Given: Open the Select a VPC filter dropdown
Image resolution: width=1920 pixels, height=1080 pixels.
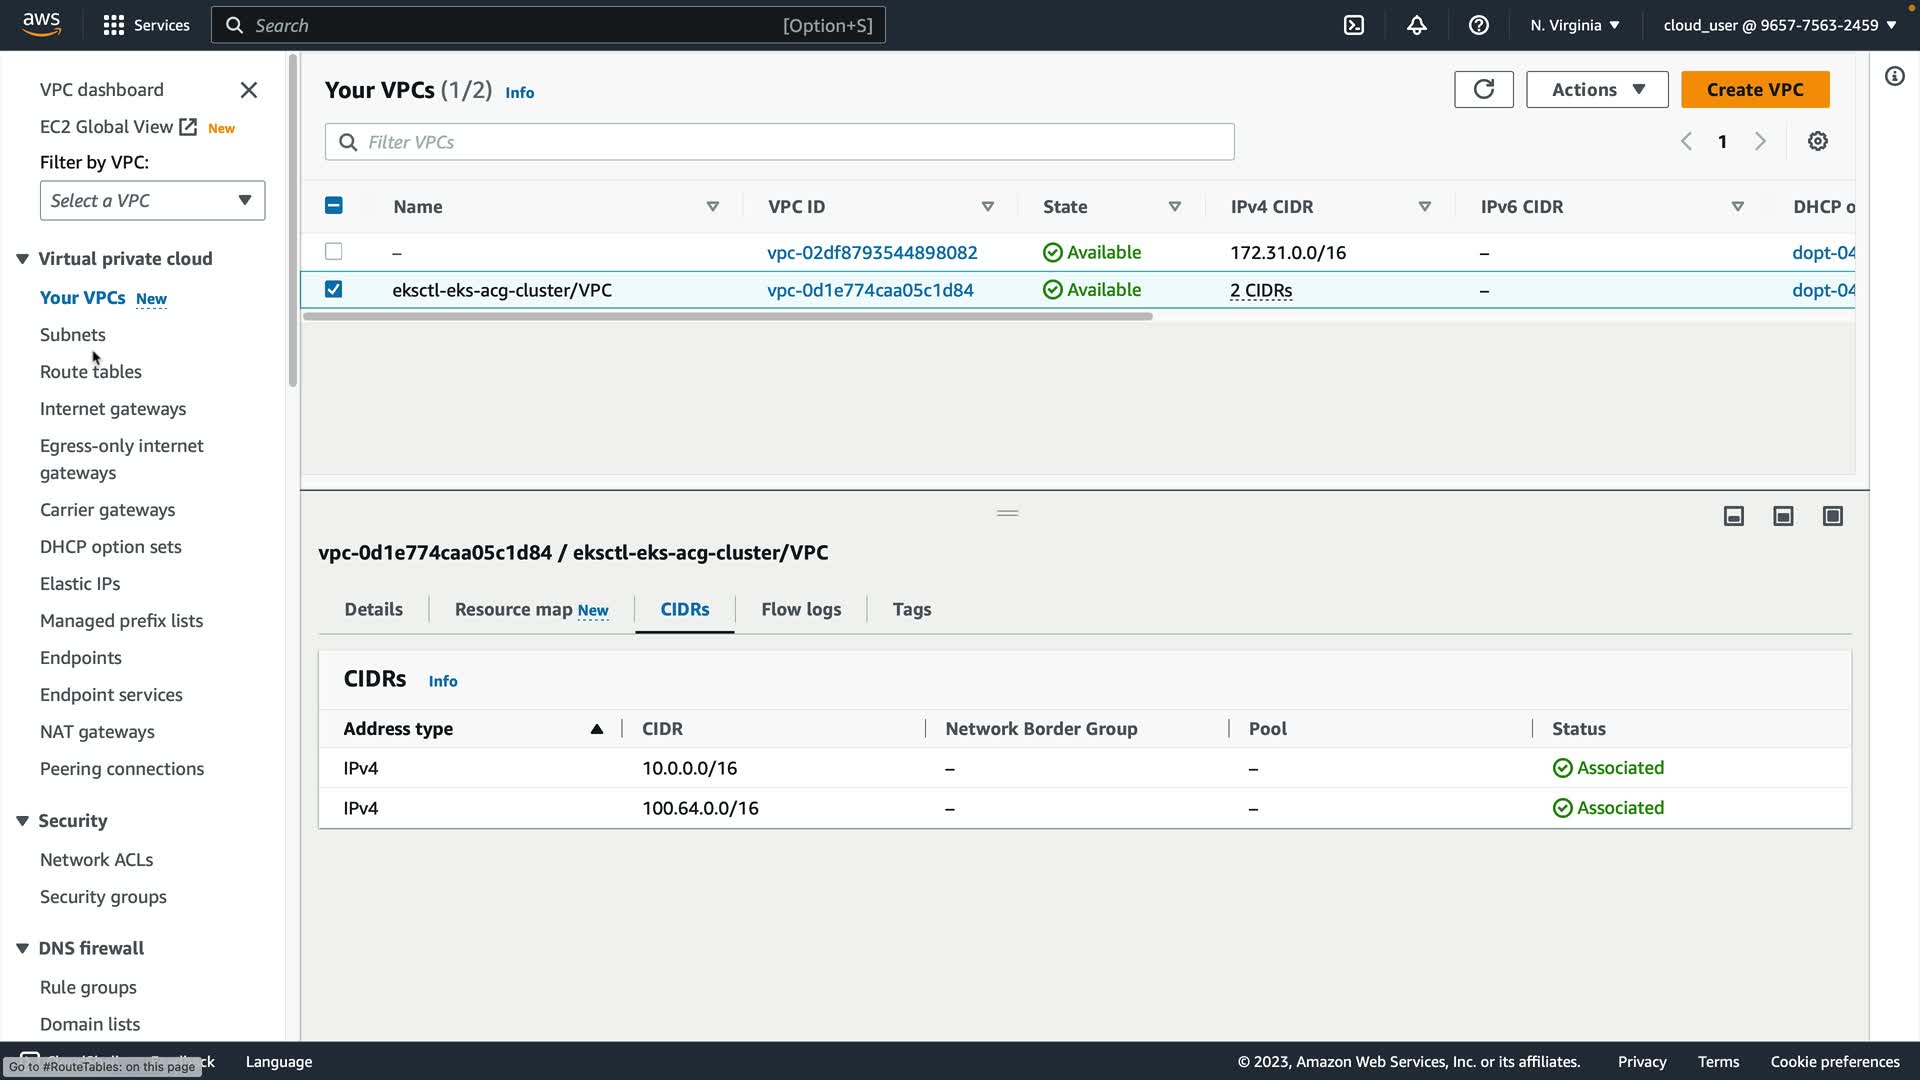Looking at the screenshot, I should (x=152, y=200).
